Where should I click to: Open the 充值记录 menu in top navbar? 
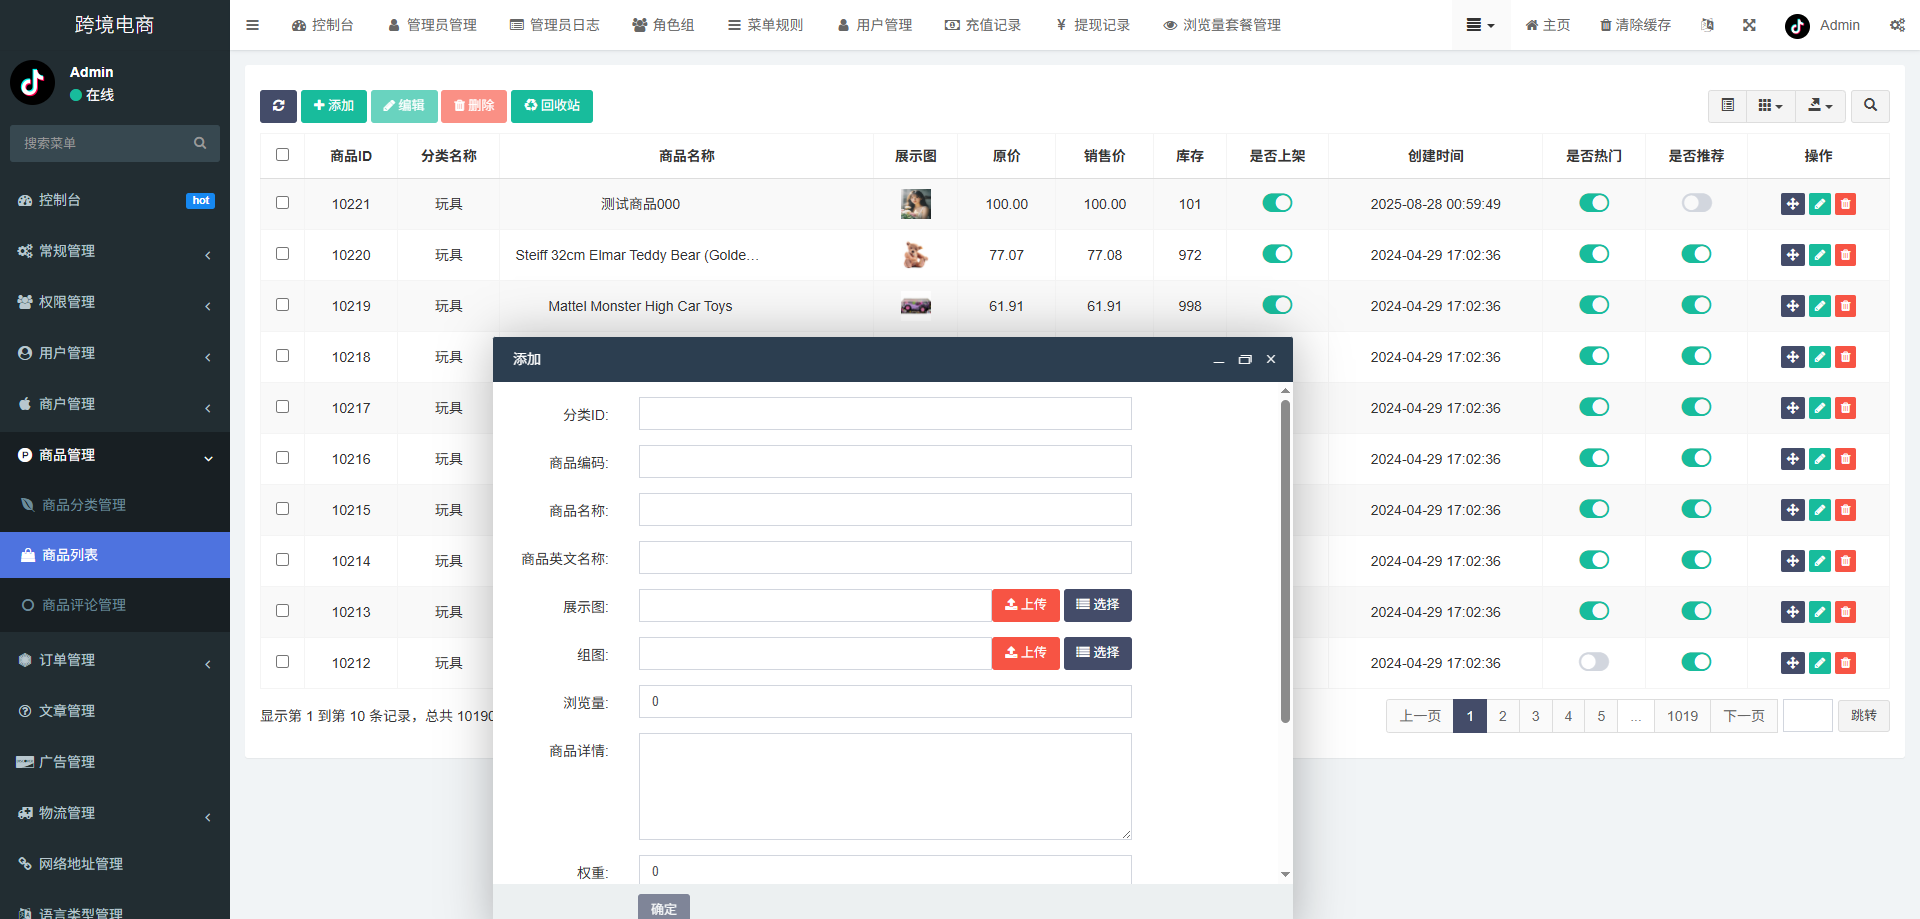click(983, 25)
